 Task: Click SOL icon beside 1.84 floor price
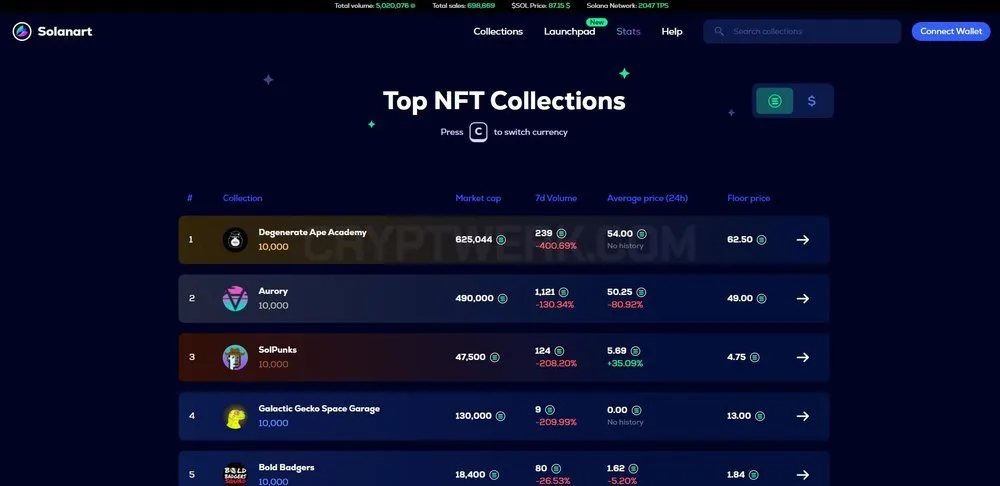(754, 475)
